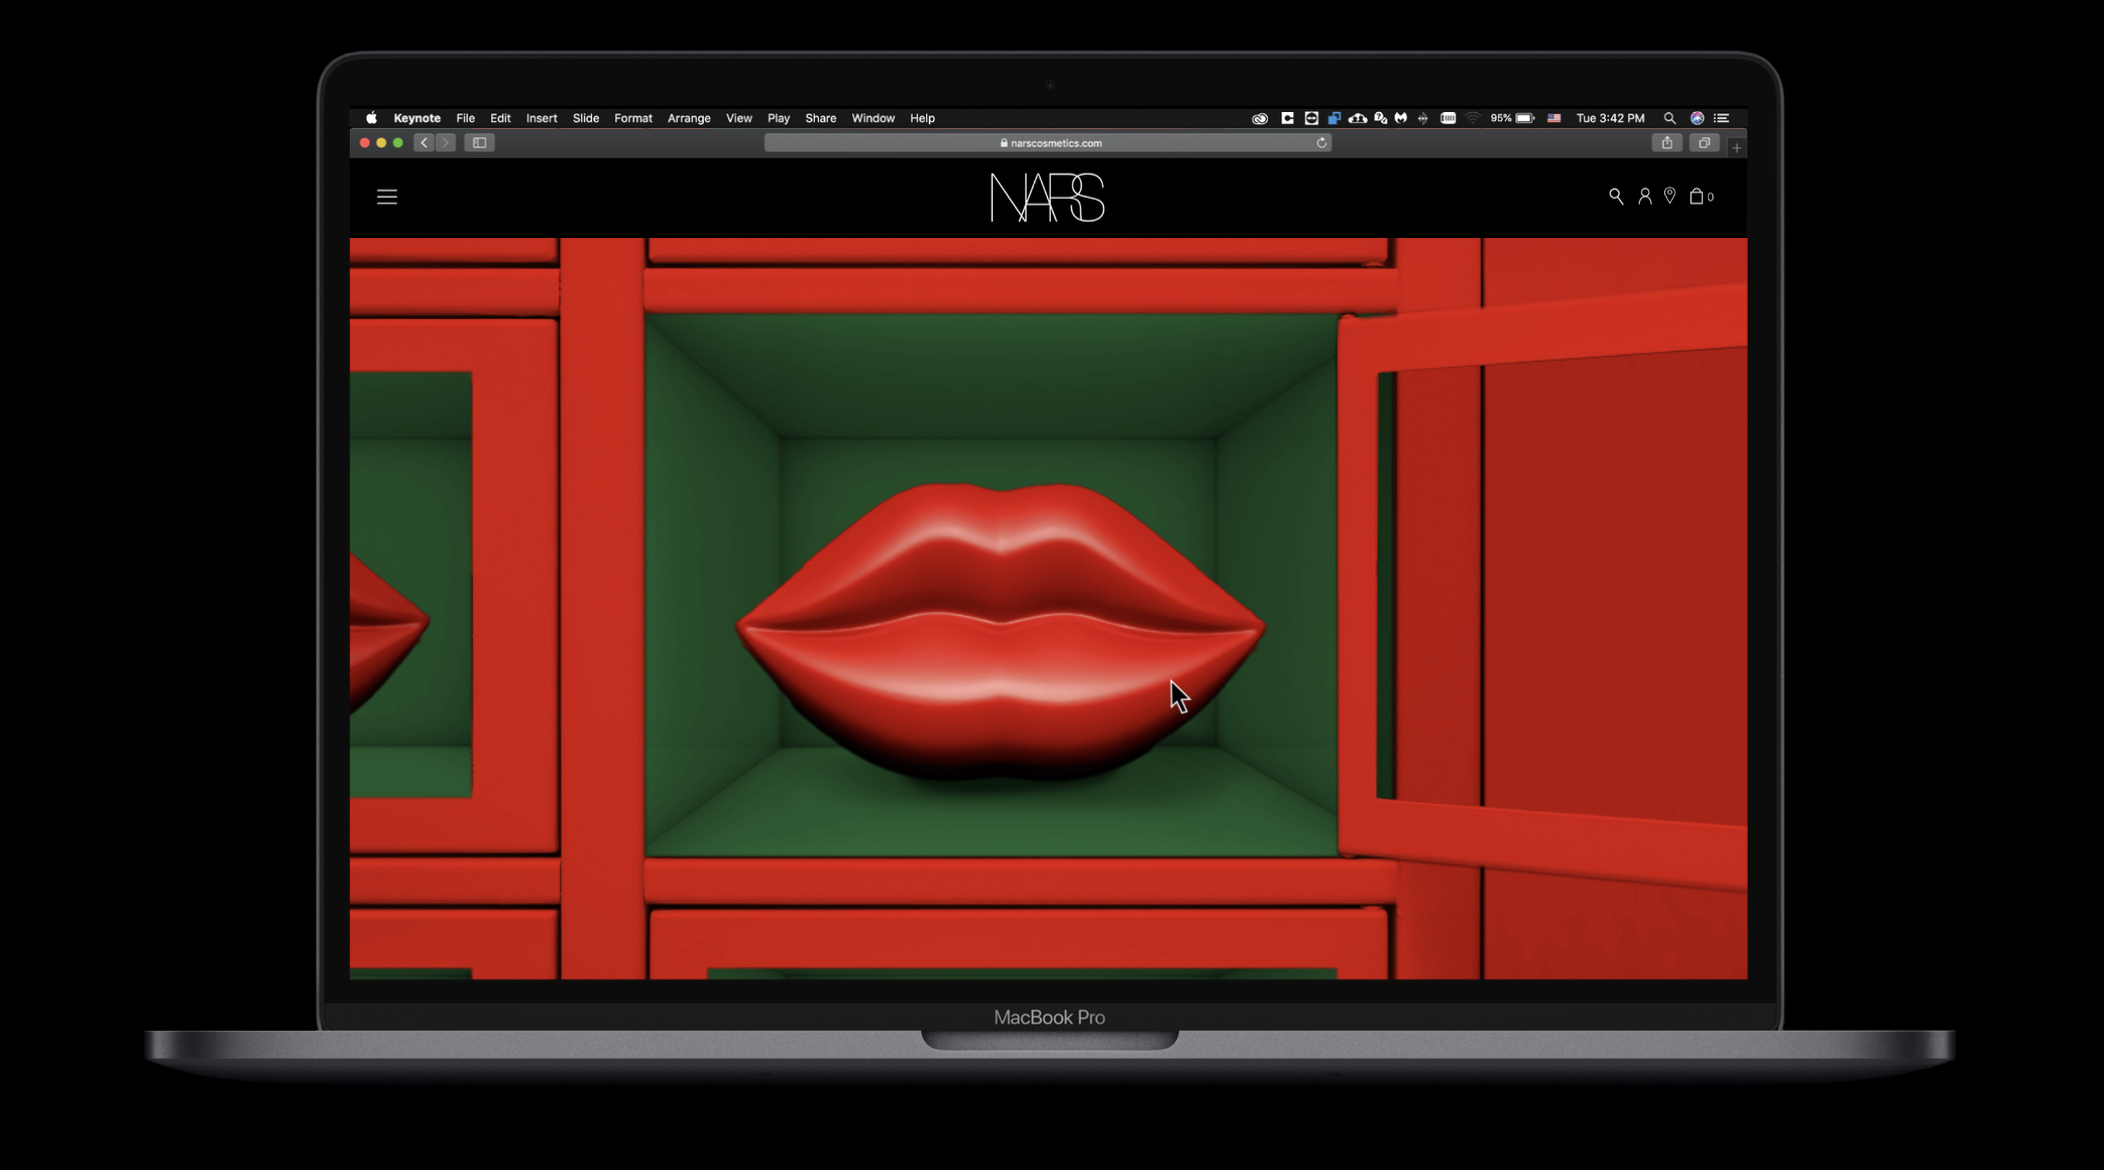The height and width of the screenshot is (1170, 2104).
Task: Click the store locator pin icon
Action: tap(1670, 196)
